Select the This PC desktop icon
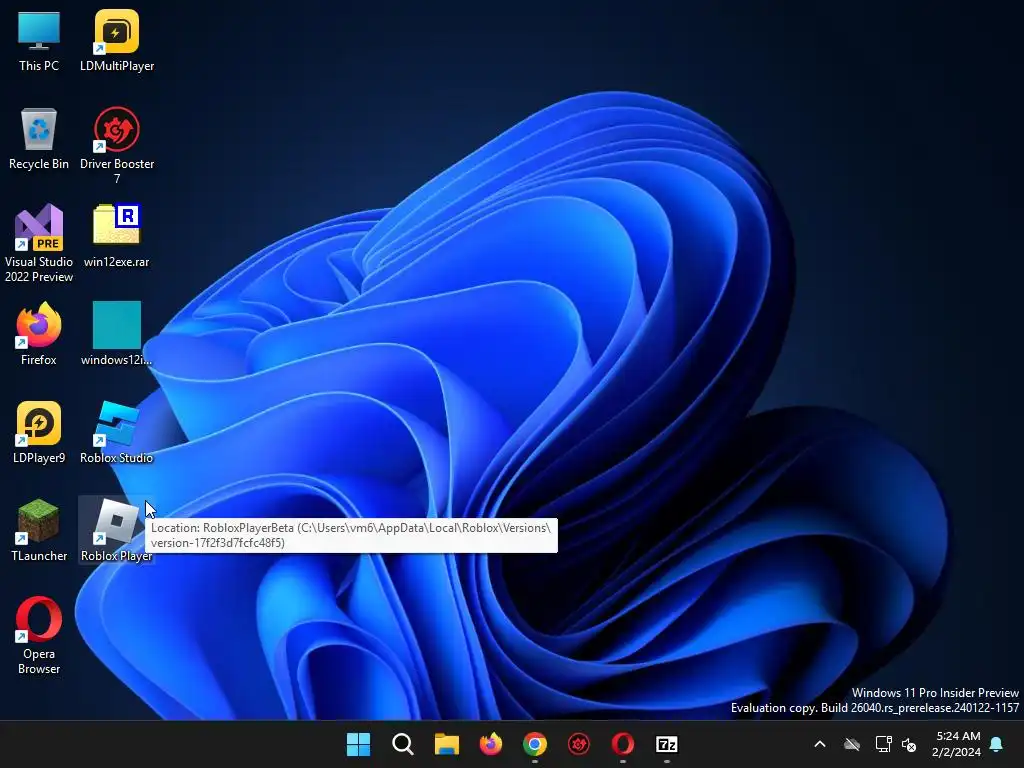 point(39,40)
